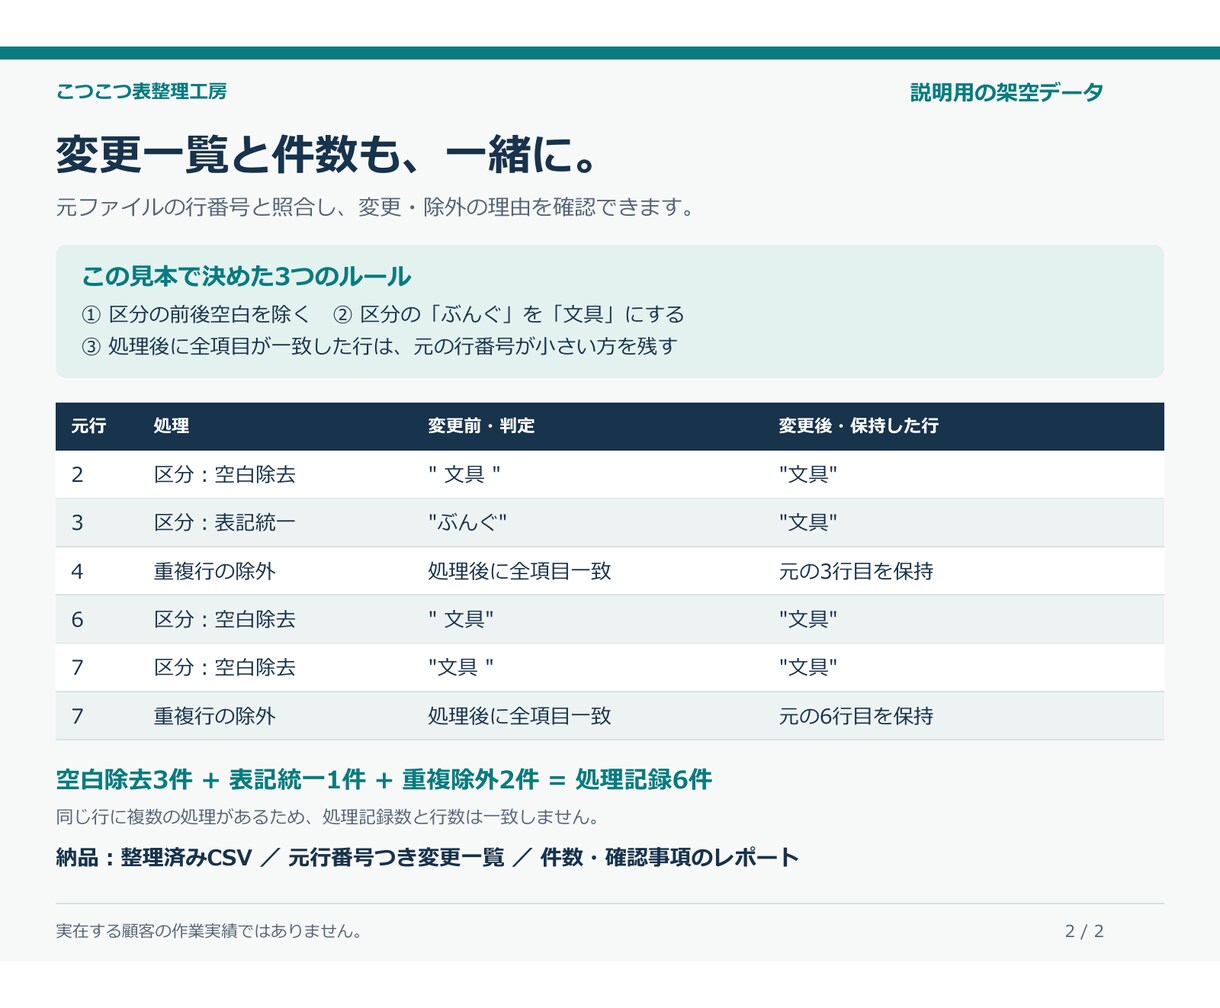Click the "ぶんぐ" cell

[467, 523]
